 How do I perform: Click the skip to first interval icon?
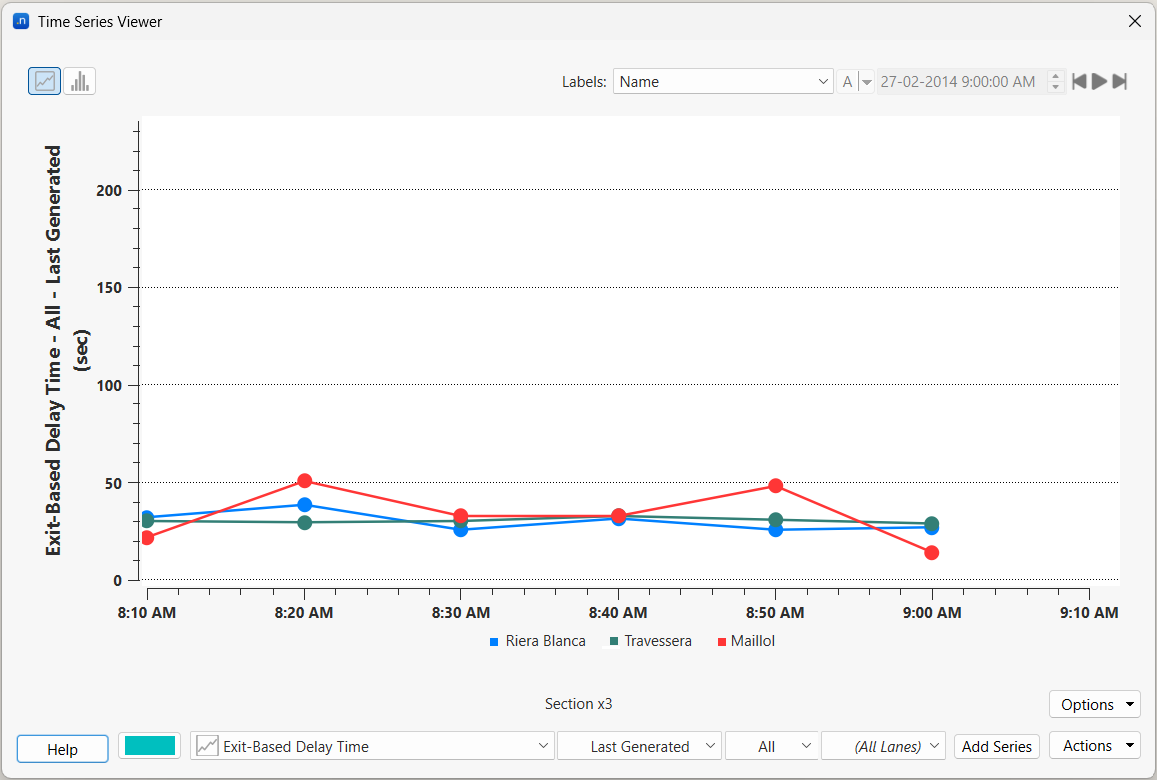click(1079, 82)
